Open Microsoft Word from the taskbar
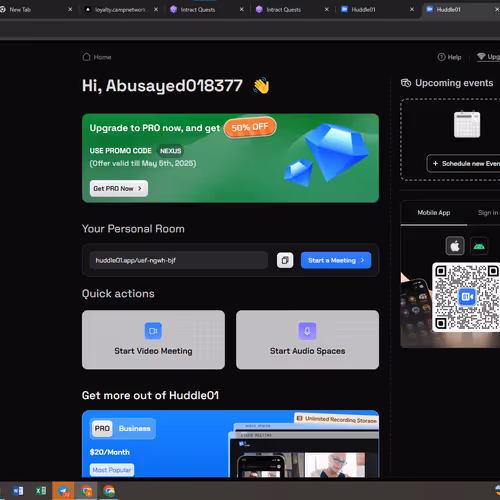Screen dimensions: 500x500 pyautogui.click(x=18, y=491)
